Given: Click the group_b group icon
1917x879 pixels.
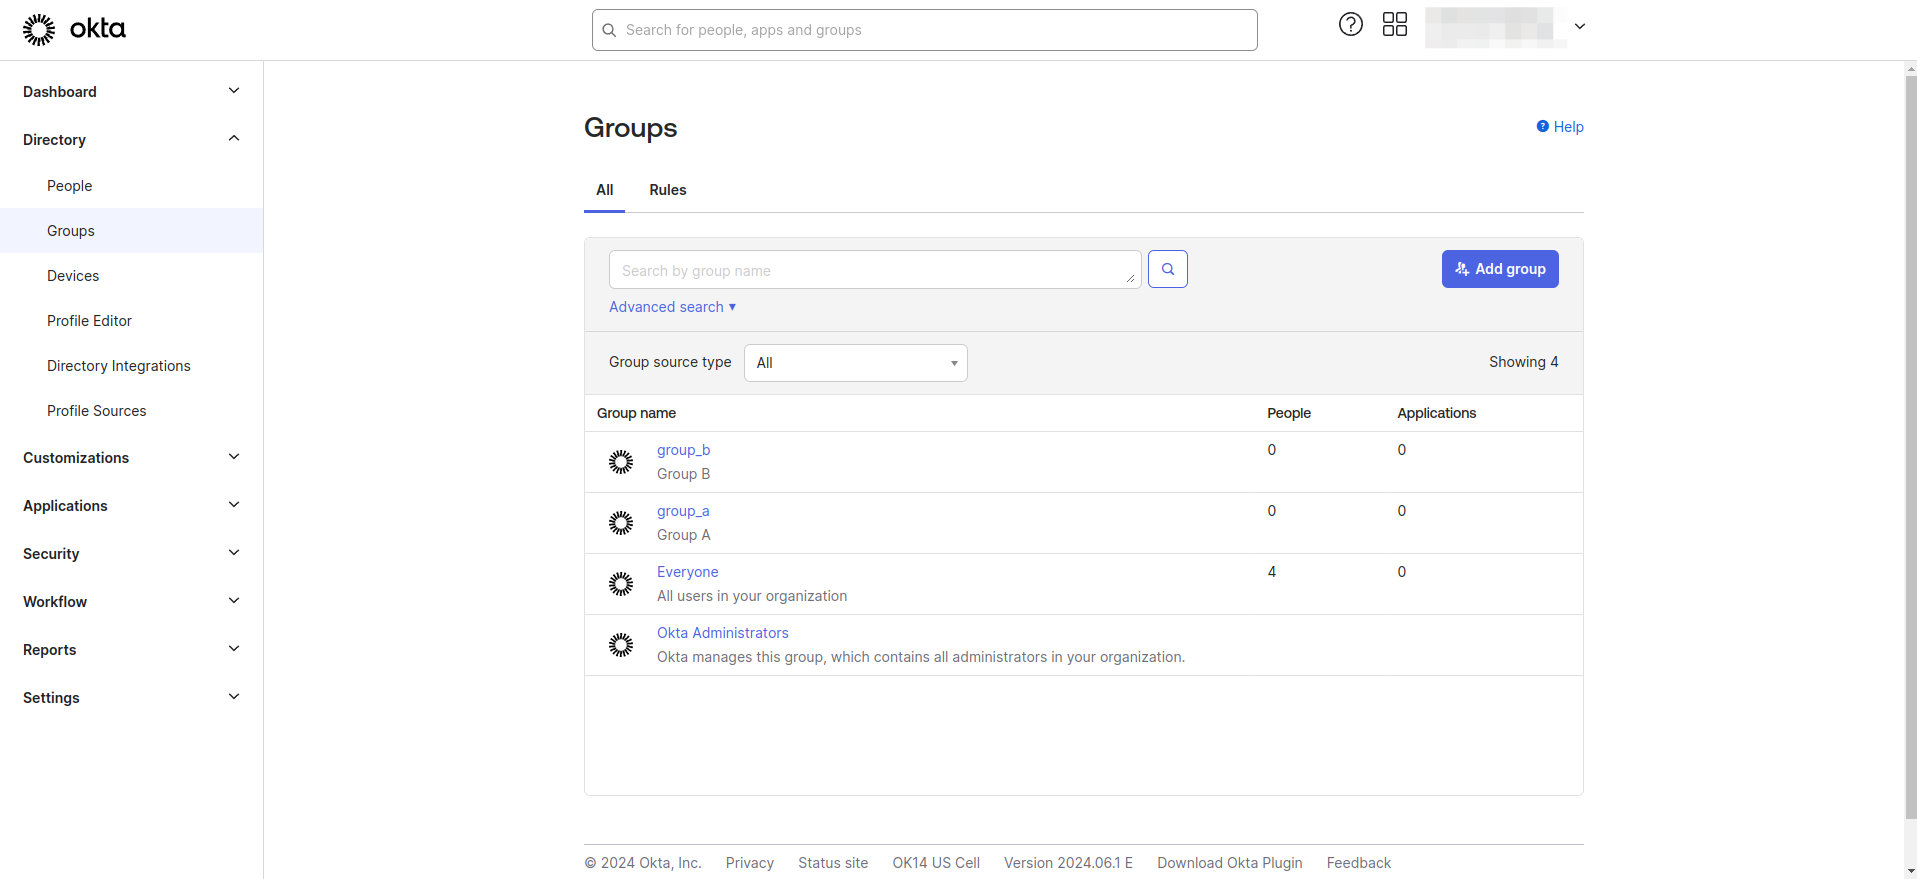Looking at the screenshot, I should click(621, 462).
